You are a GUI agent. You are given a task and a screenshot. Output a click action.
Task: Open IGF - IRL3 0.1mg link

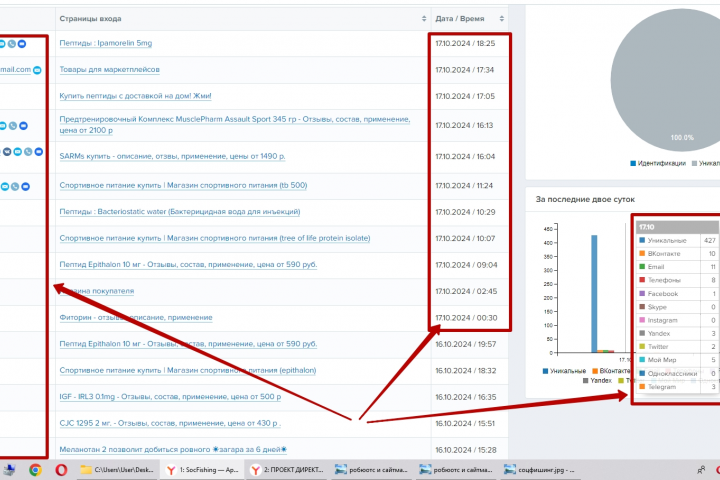pyautogui.click(x=170, y=397)
